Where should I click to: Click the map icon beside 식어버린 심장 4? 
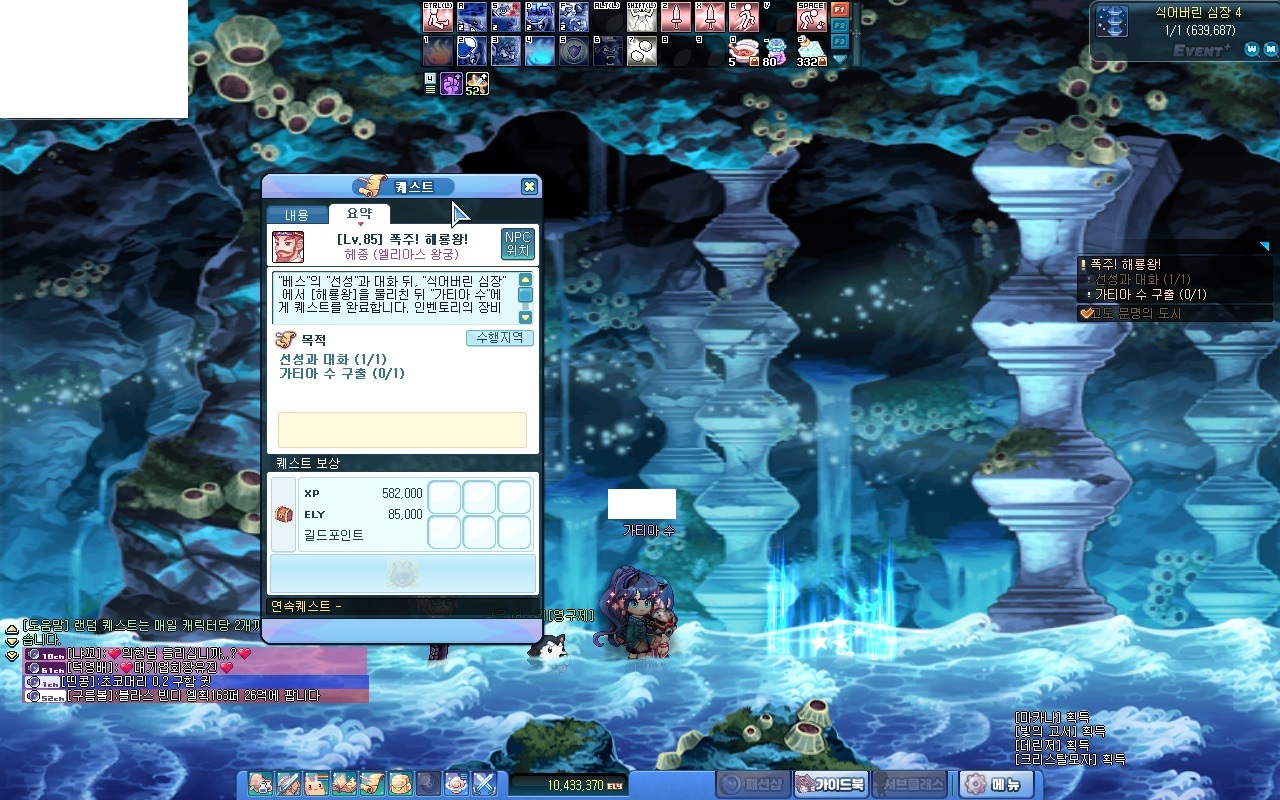1112,21
